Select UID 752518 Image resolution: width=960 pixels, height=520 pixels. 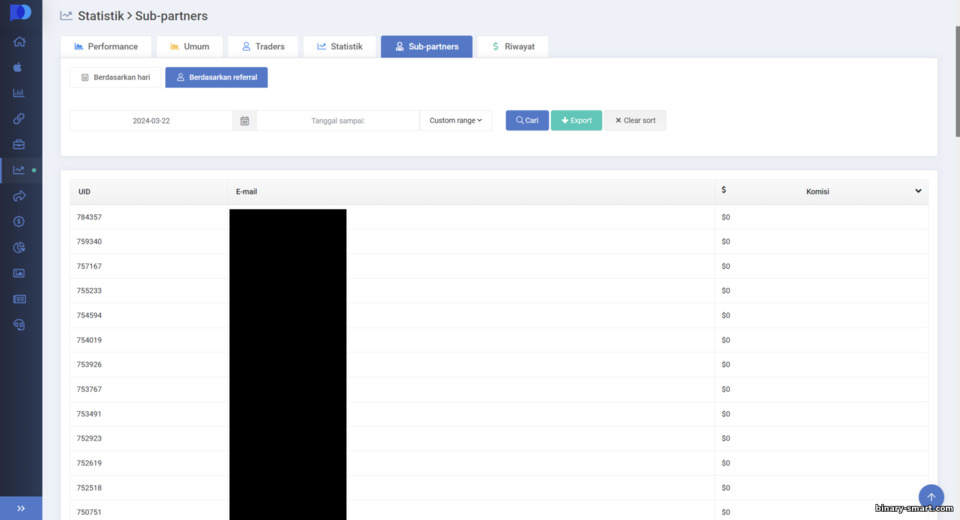(x=89, y=488)
